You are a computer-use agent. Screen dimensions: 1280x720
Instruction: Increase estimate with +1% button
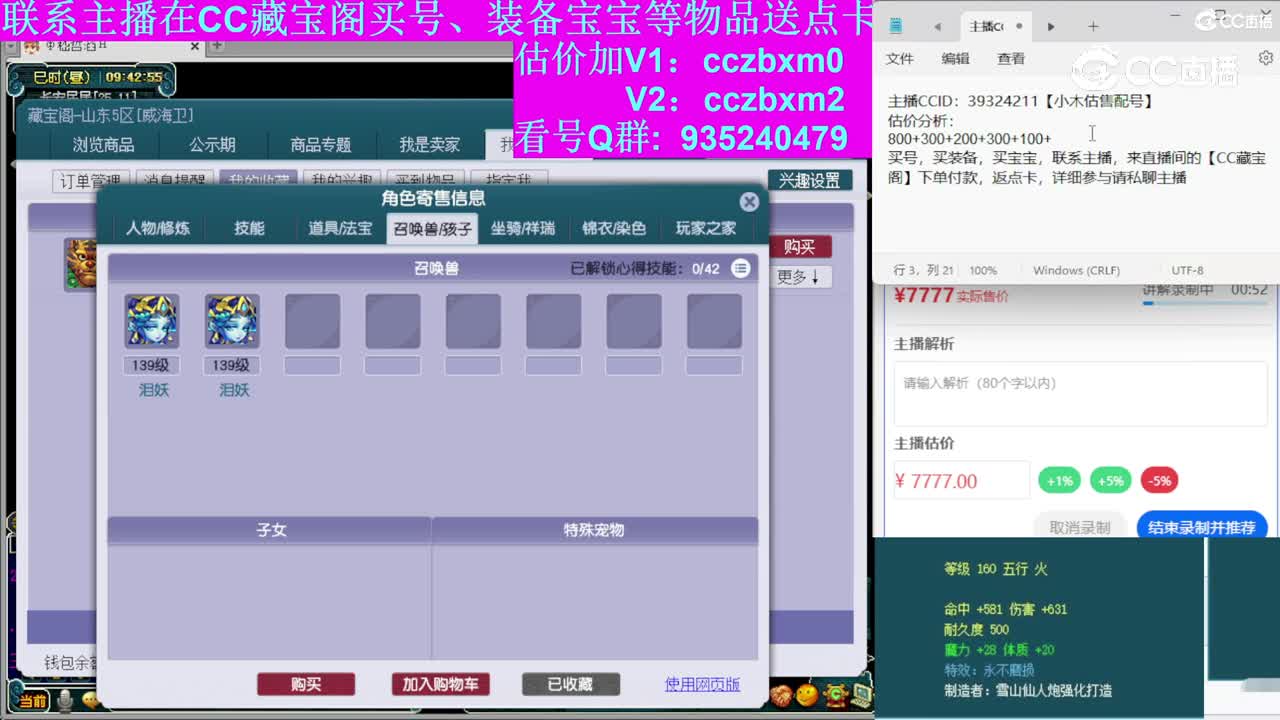pyautogui.click(x=1059, y=481)
